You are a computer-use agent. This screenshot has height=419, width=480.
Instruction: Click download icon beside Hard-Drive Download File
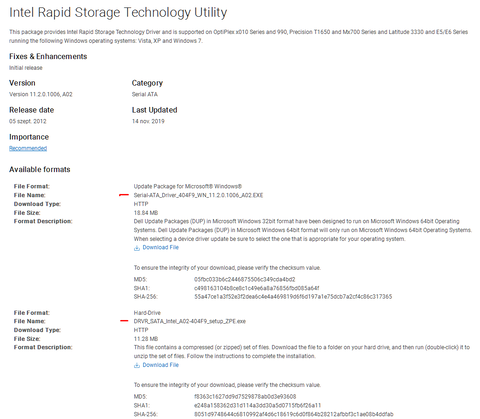click(137, 366)
